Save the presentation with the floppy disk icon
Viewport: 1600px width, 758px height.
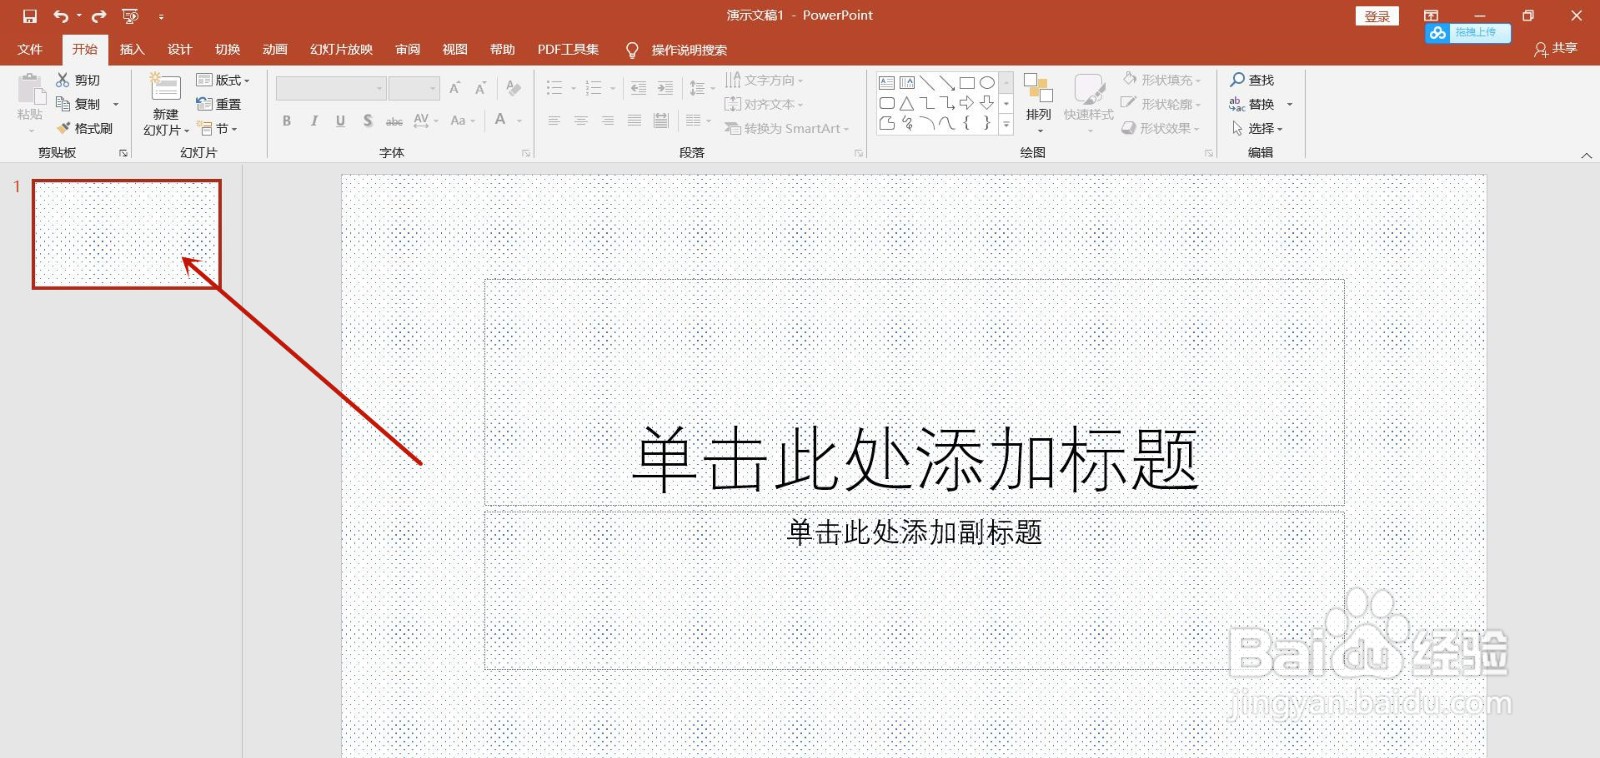pyautogui.click(x=30, y=16)
